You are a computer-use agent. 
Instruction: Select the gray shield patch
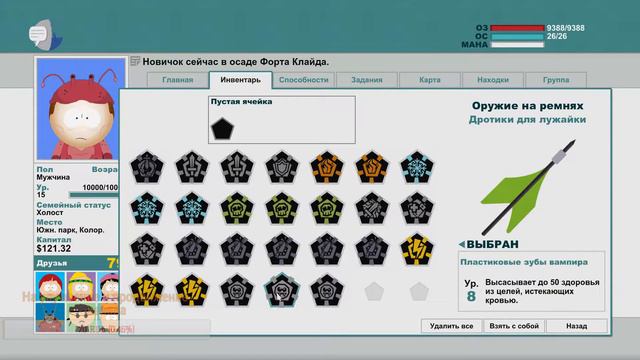pyautogui.click(x=282, y=167)
